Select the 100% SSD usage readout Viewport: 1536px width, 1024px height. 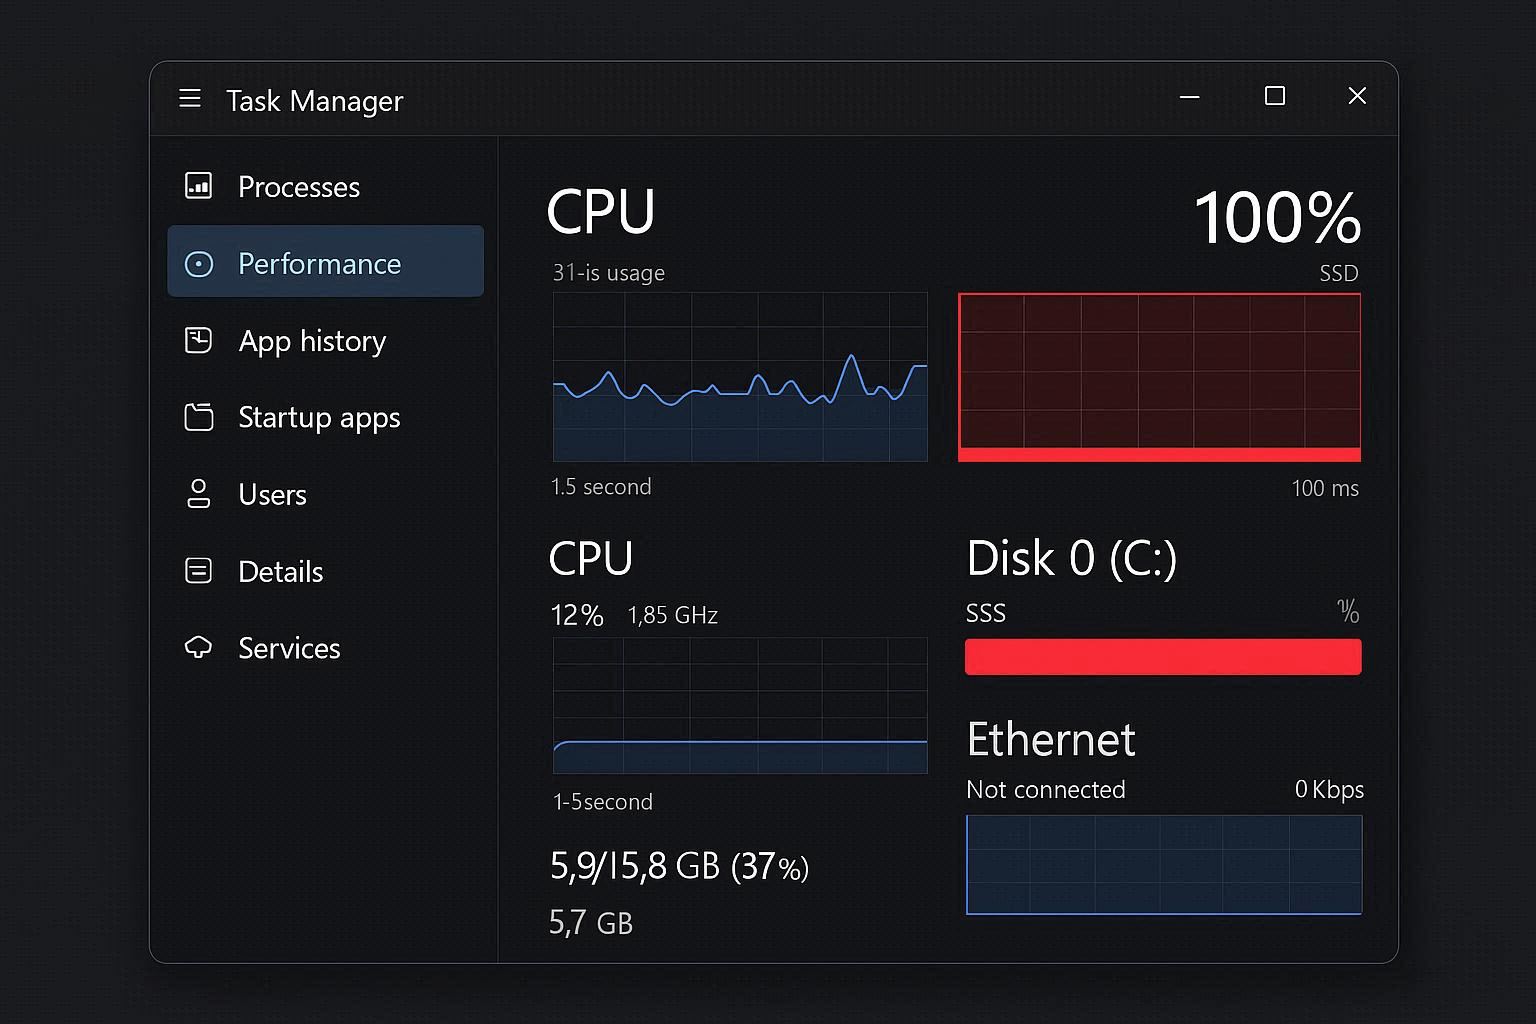1277,216
